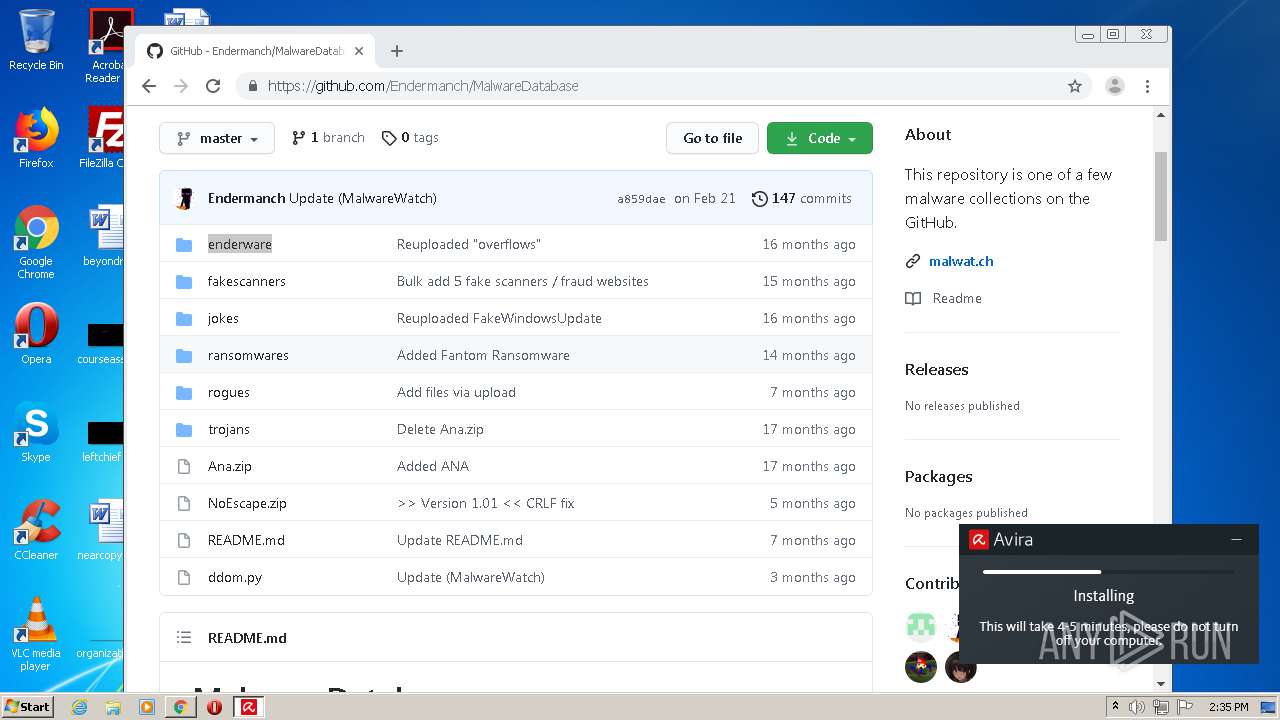Screen dimensions: 1280x720
Task: Reload the GitHub page
Action: coord(213,86)
